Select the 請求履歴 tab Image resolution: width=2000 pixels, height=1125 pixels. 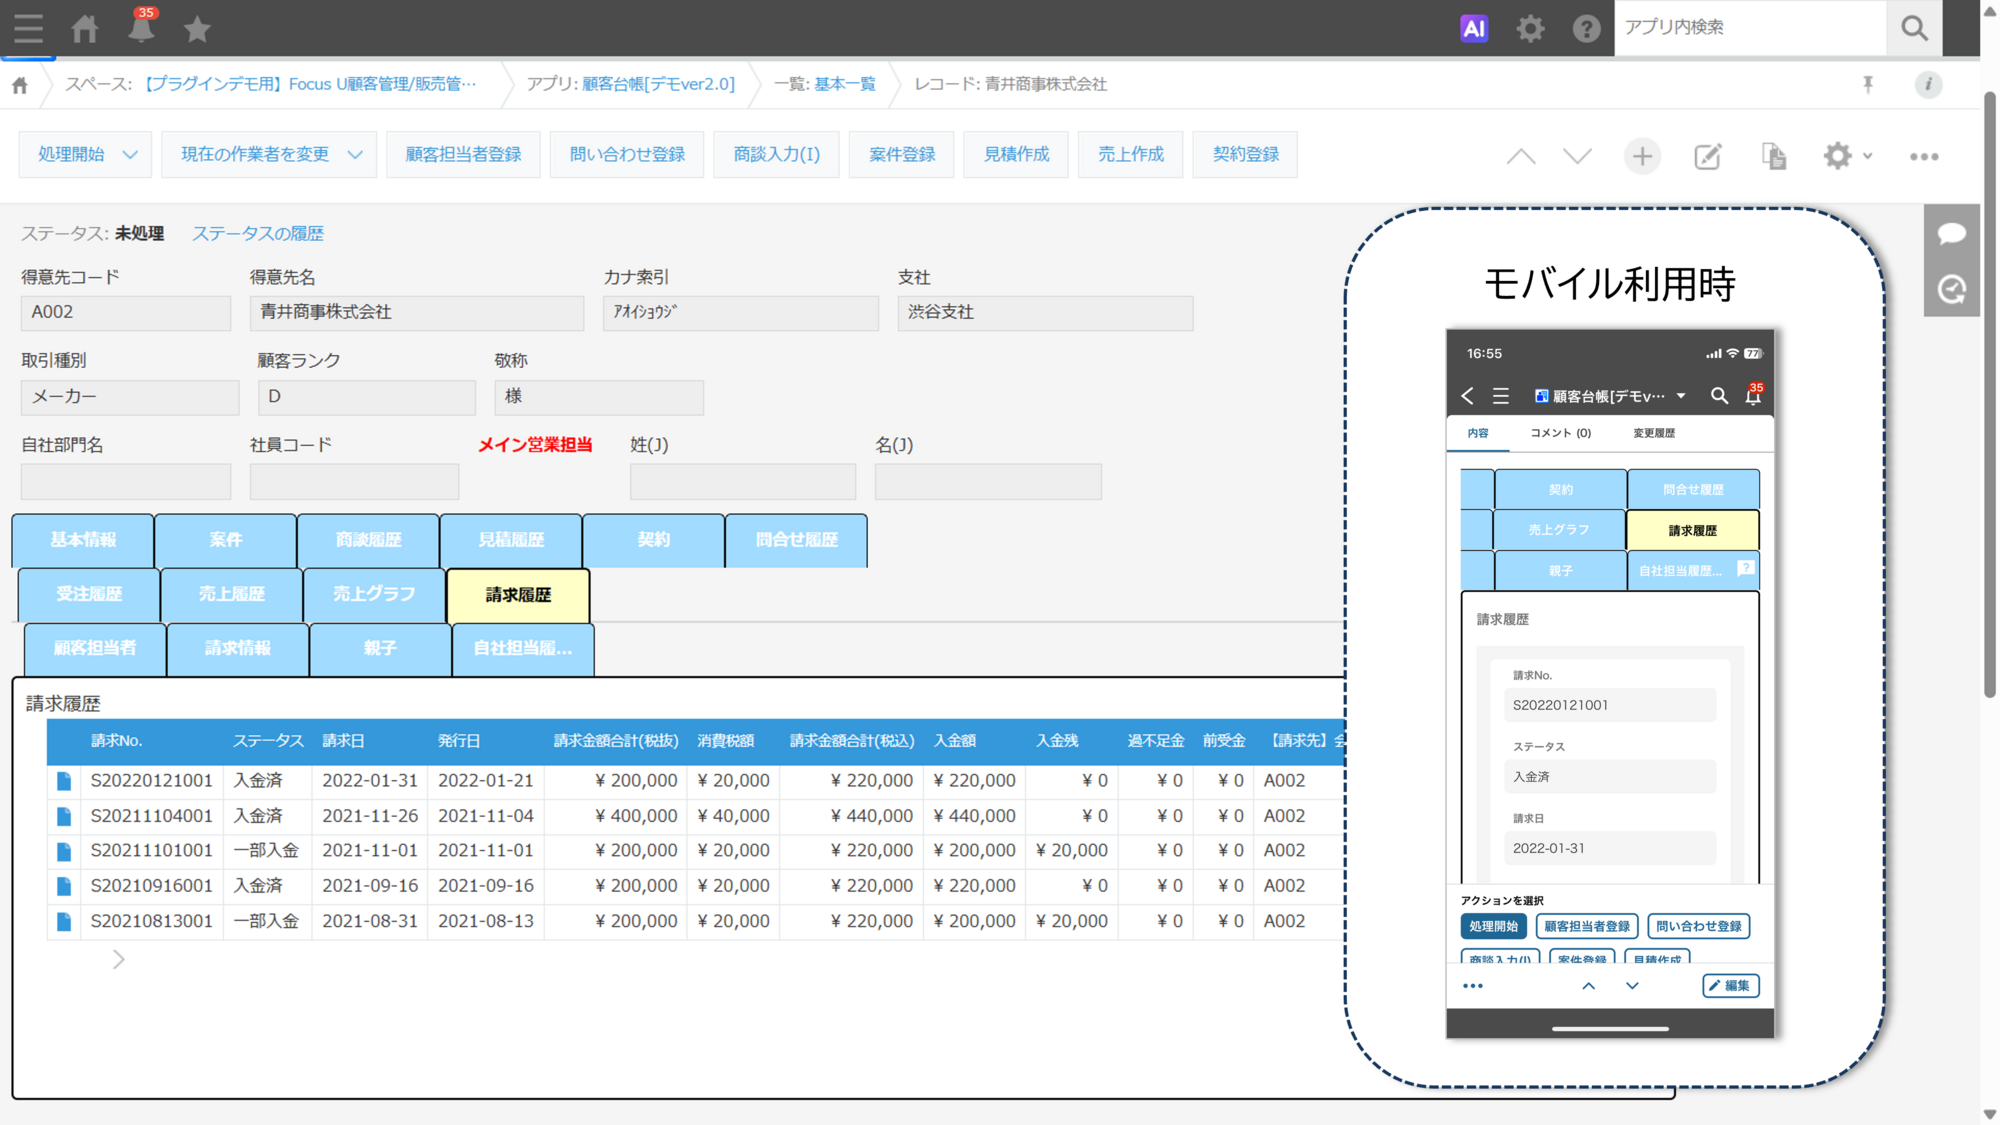[x=518, y=595]
